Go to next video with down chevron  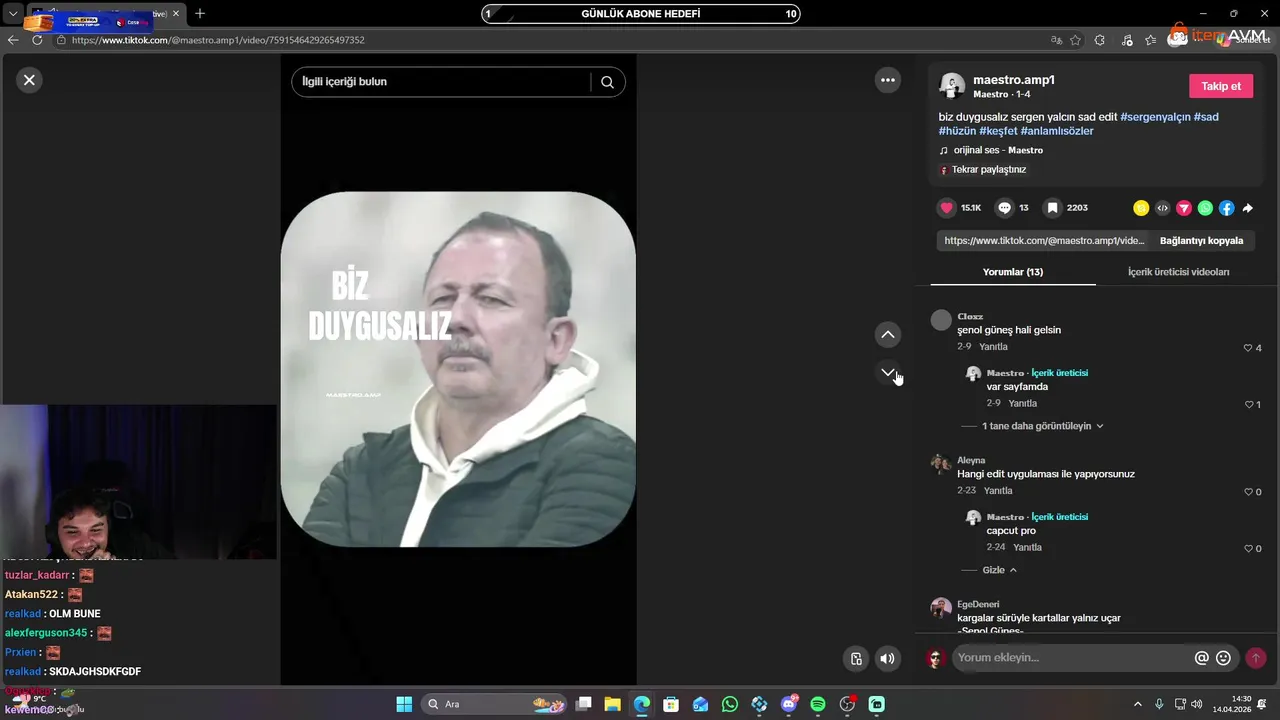pos(887,372)
